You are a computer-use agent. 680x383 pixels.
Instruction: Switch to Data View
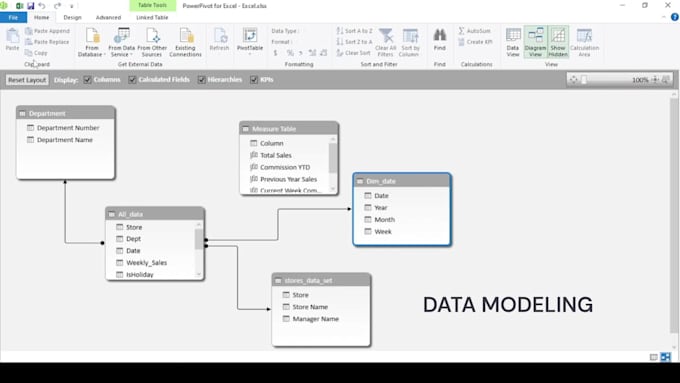513,42
